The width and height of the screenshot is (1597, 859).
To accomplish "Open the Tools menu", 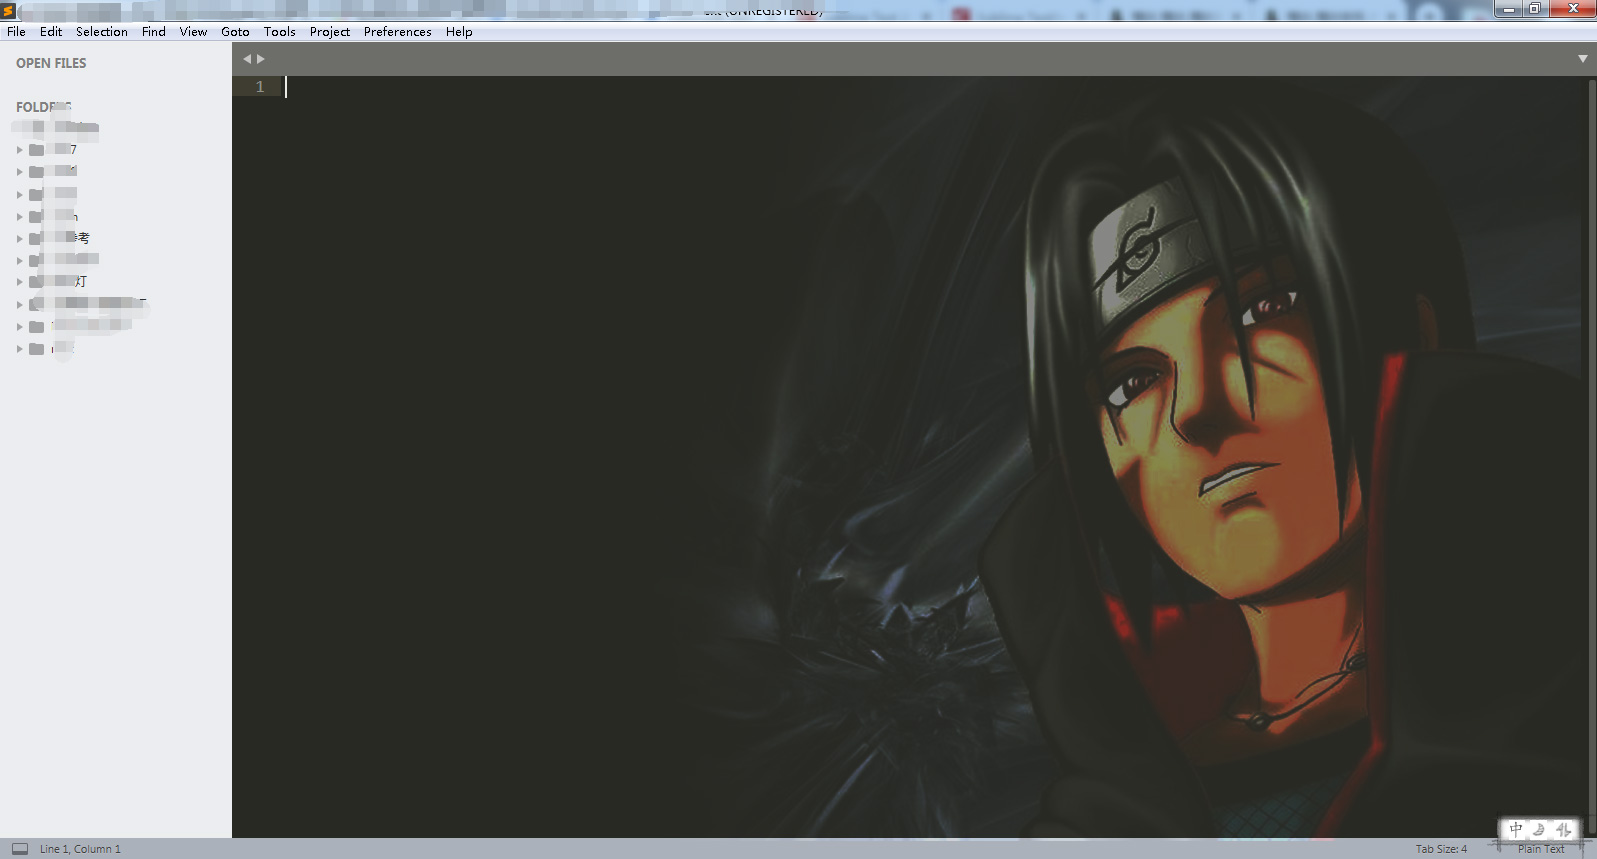I will [x=279, y=32].
